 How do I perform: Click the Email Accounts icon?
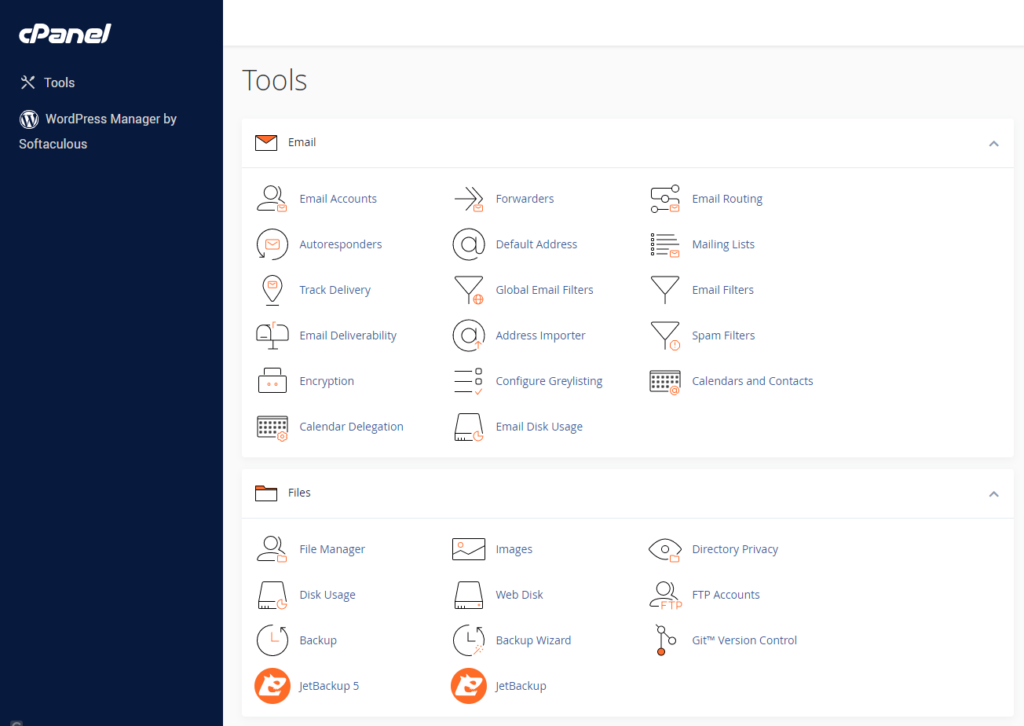pos(272,198)
